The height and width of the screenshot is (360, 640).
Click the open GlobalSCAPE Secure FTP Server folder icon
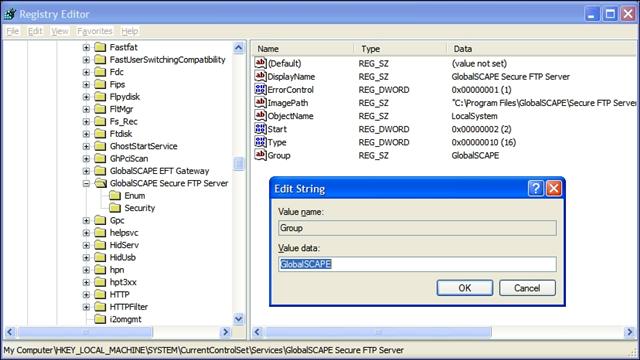pos(100,183)
